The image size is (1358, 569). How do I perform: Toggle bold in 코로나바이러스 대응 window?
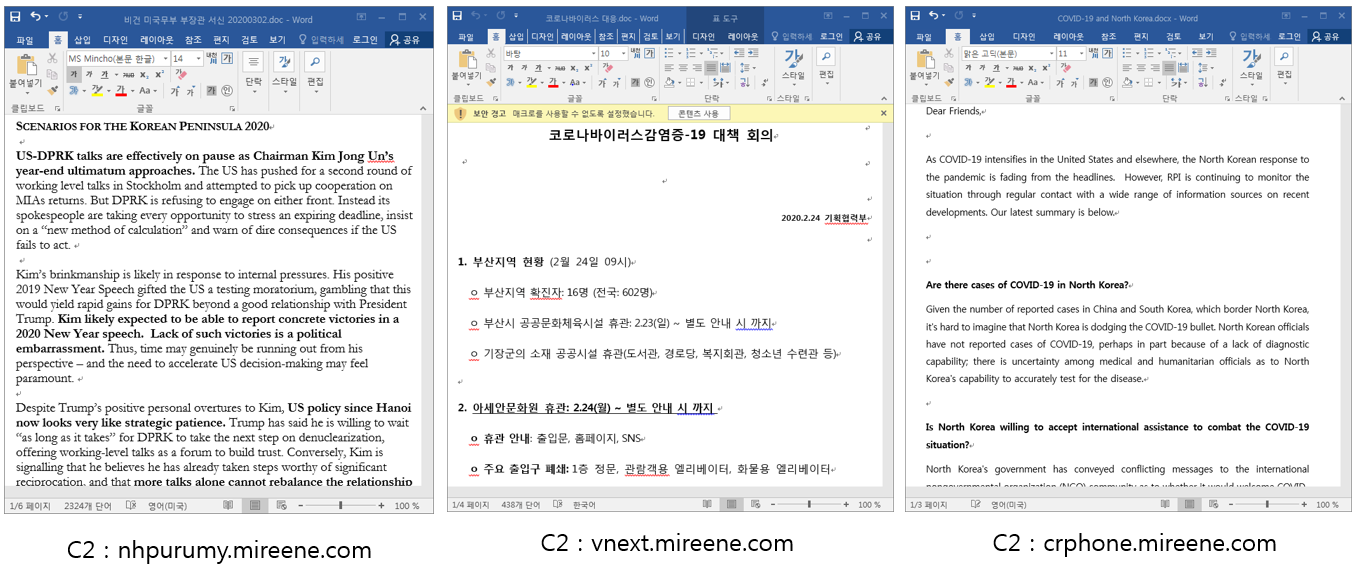510,68
